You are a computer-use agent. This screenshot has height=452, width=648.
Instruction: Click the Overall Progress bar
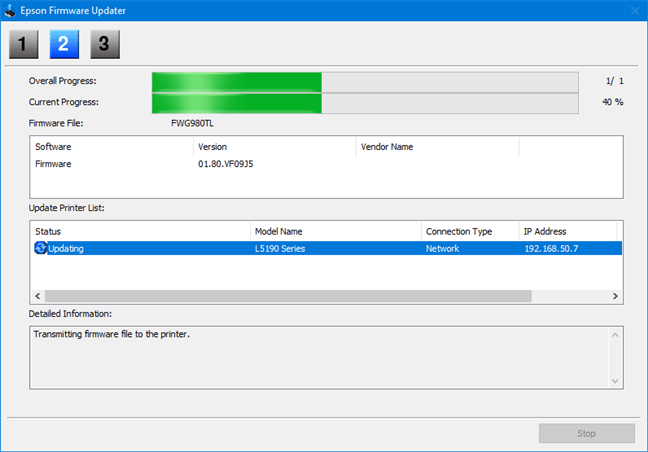pos(364,81)
